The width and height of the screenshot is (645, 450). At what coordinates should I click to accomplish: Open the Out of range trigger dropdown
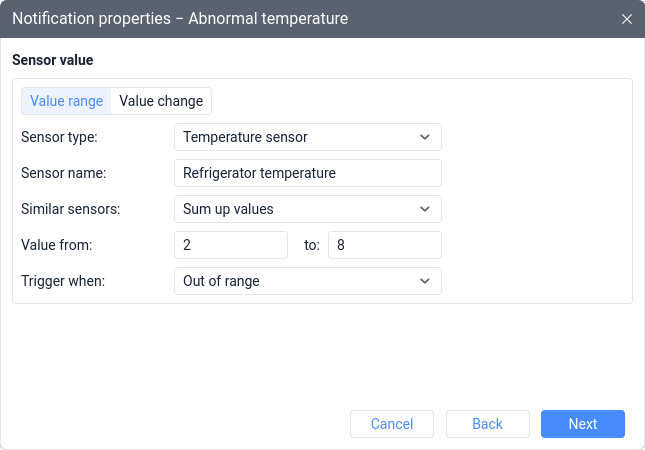(308, 281)
